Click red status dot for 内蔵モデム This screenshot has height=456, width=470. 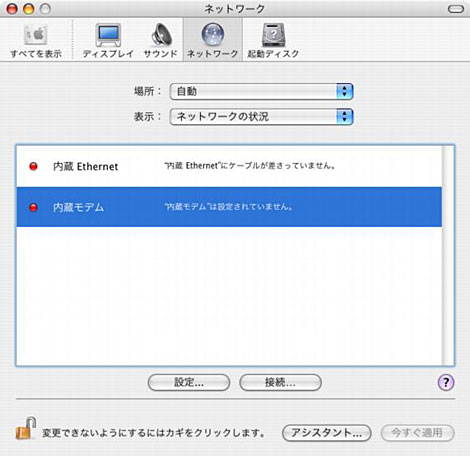[x=33, y=207]
